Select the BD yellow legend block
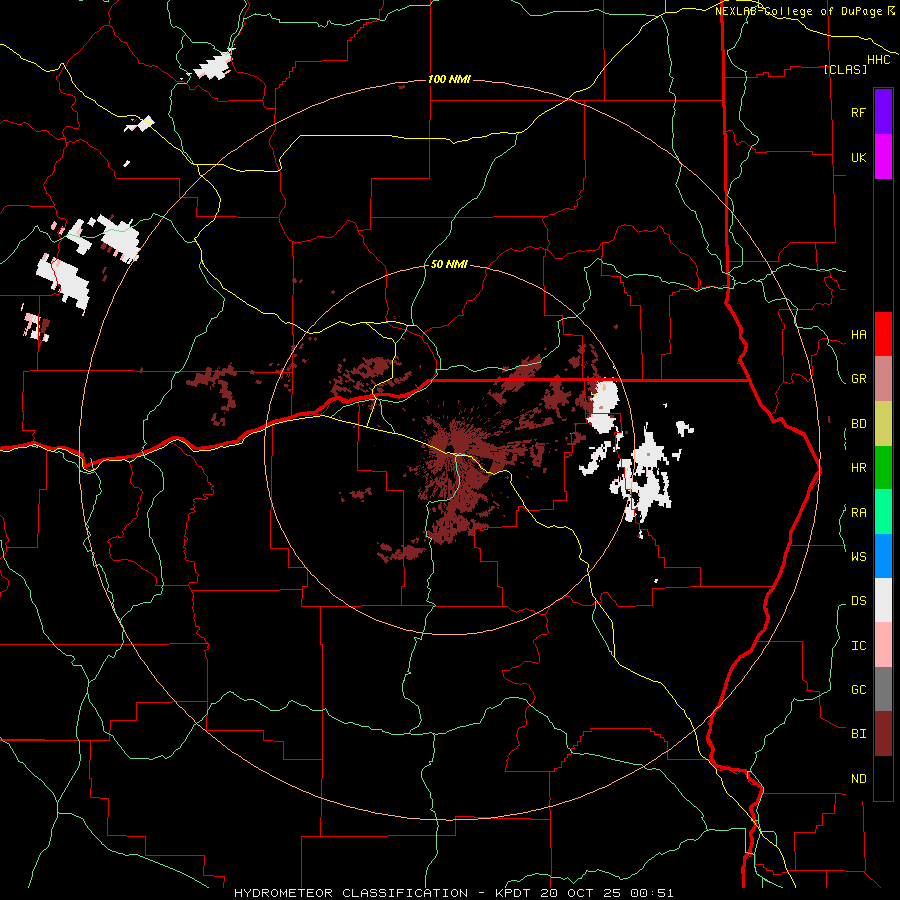The image size is (900, 900). tap(883, 423)
